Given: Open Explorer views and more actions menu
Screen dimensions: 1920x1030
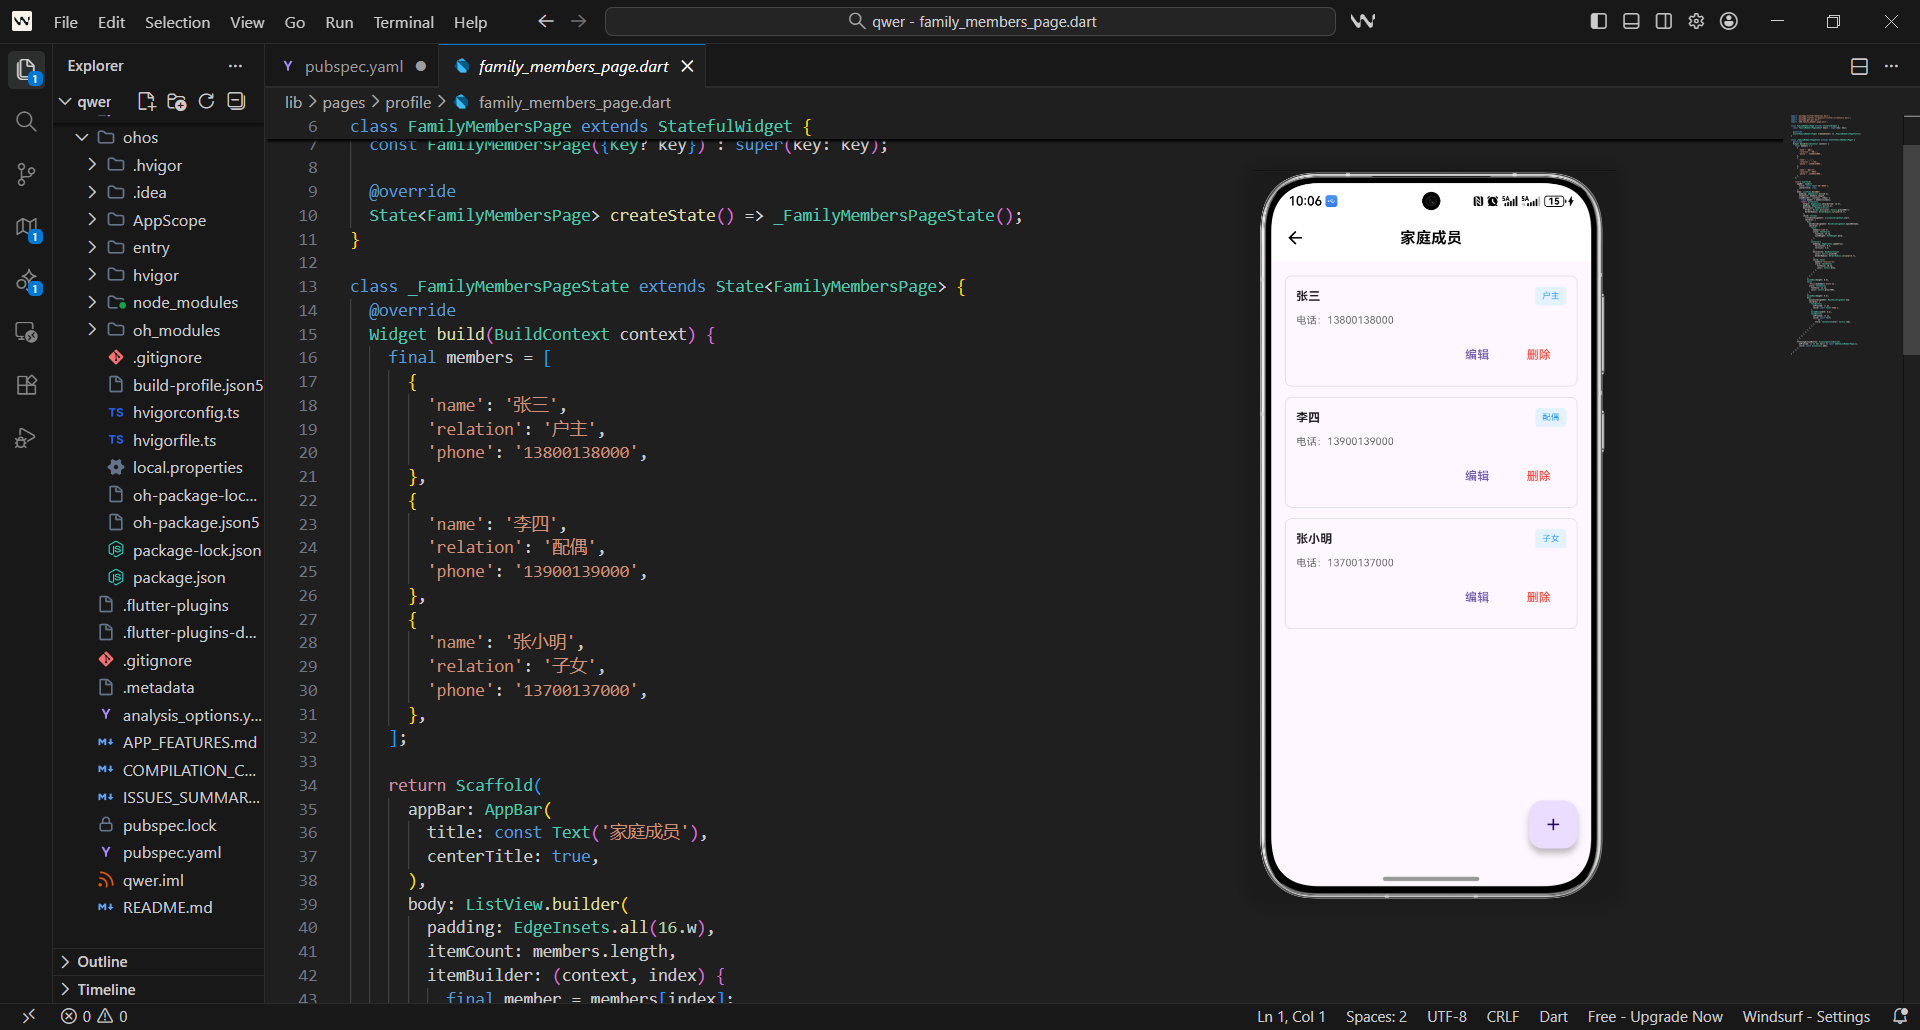Looking at the screenshot, I should [x=235, y=66].
